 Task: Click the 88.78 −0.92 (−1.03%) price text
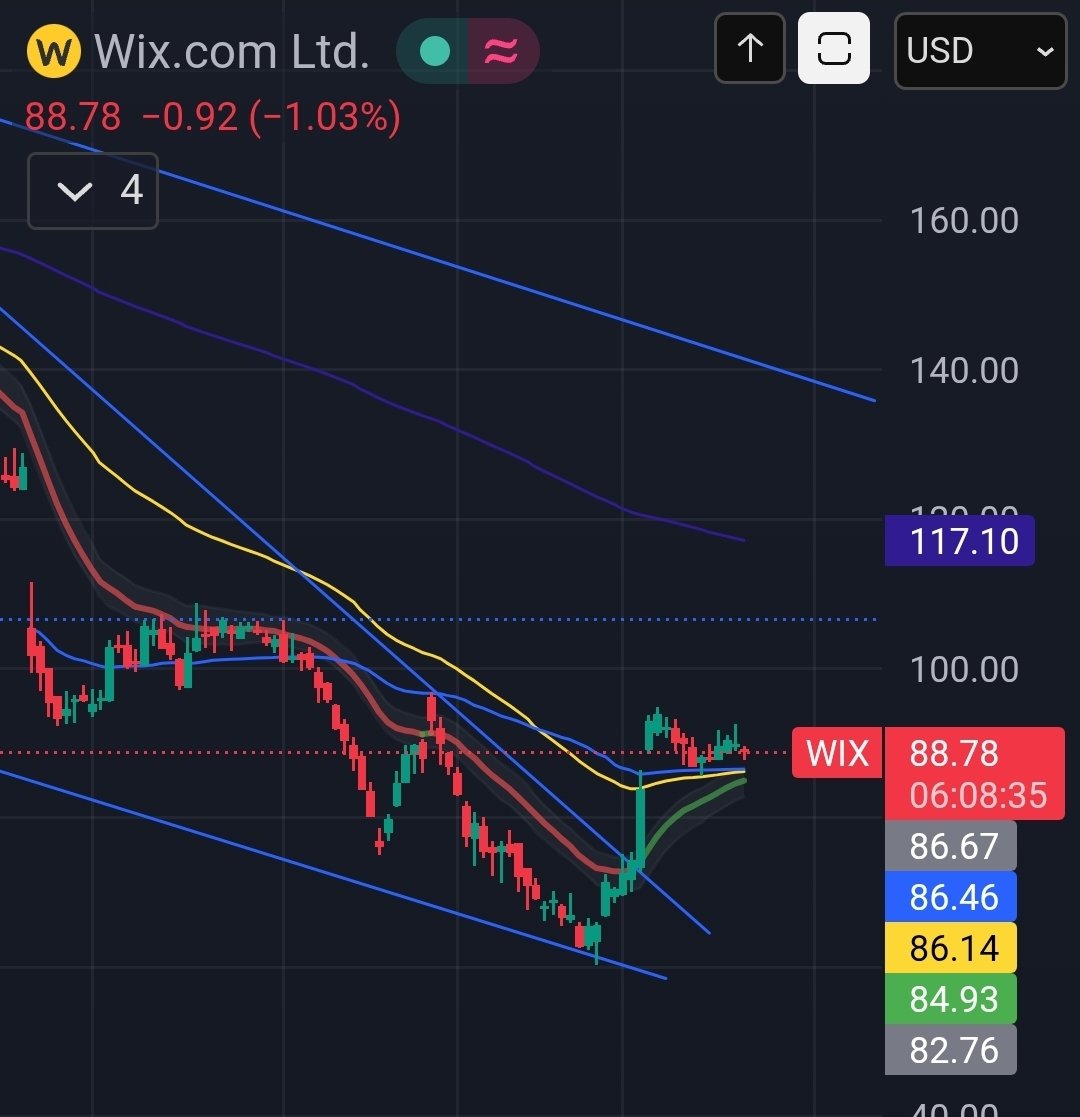pos(213,117)
